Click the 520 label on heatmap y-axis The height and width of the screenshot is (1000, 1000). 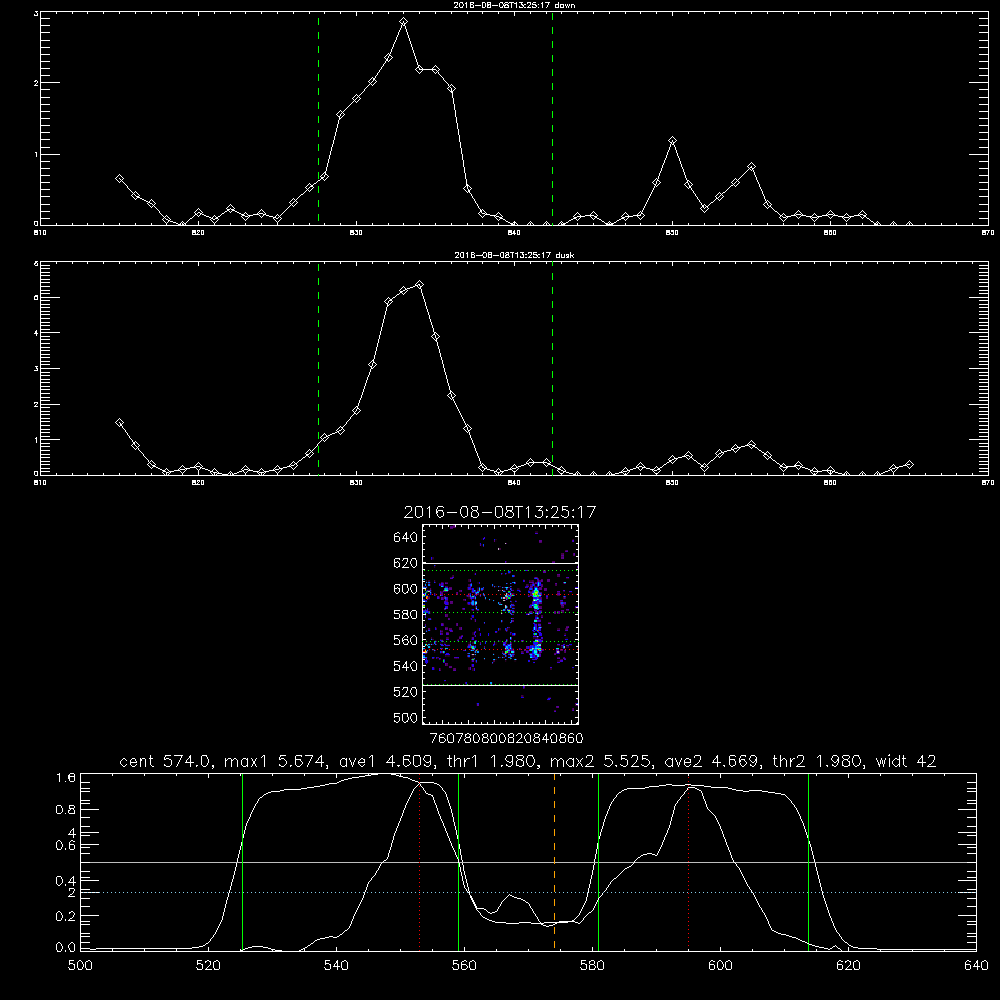click(x=405, y=692)
